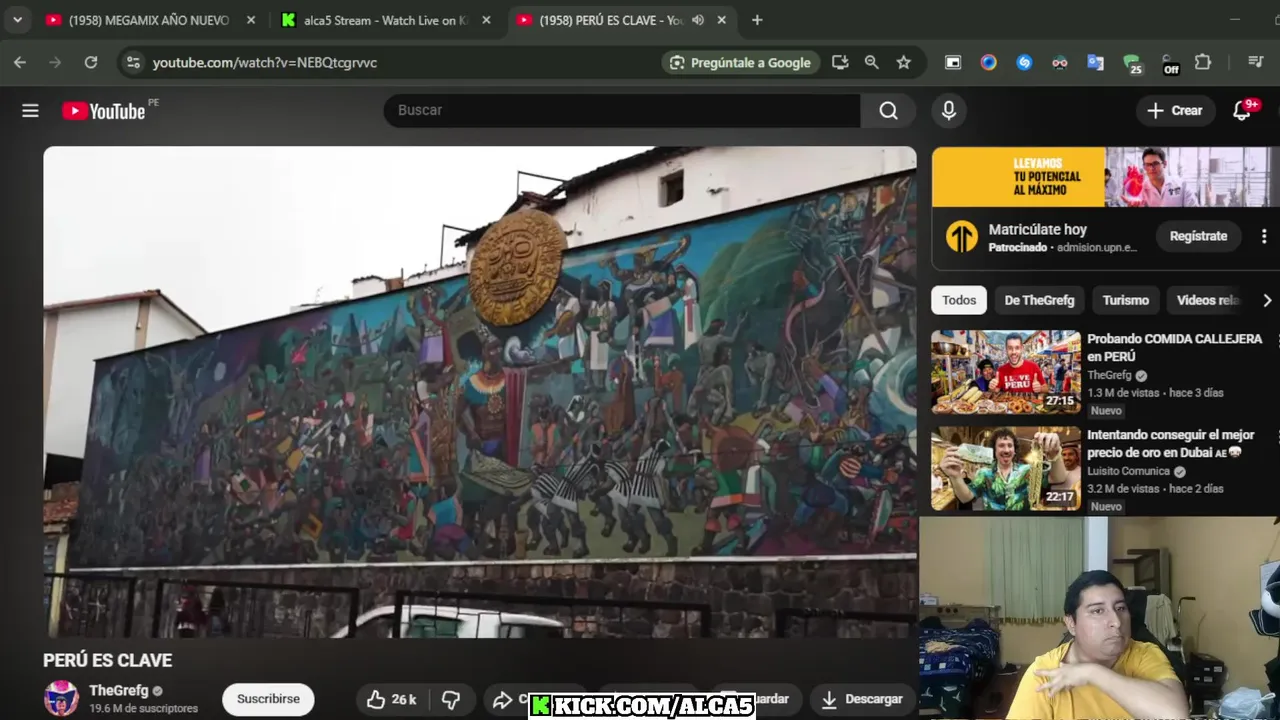1280x720 pixels.
Task: Open the notifications bell
Action: 1242,111
